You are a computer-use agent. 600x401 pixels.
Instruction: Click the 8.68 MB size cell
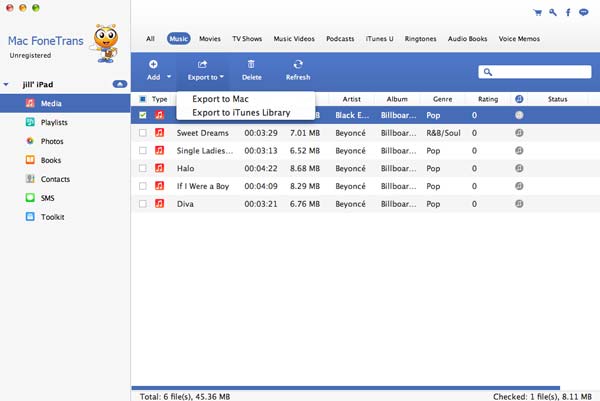tap(305, 168)
